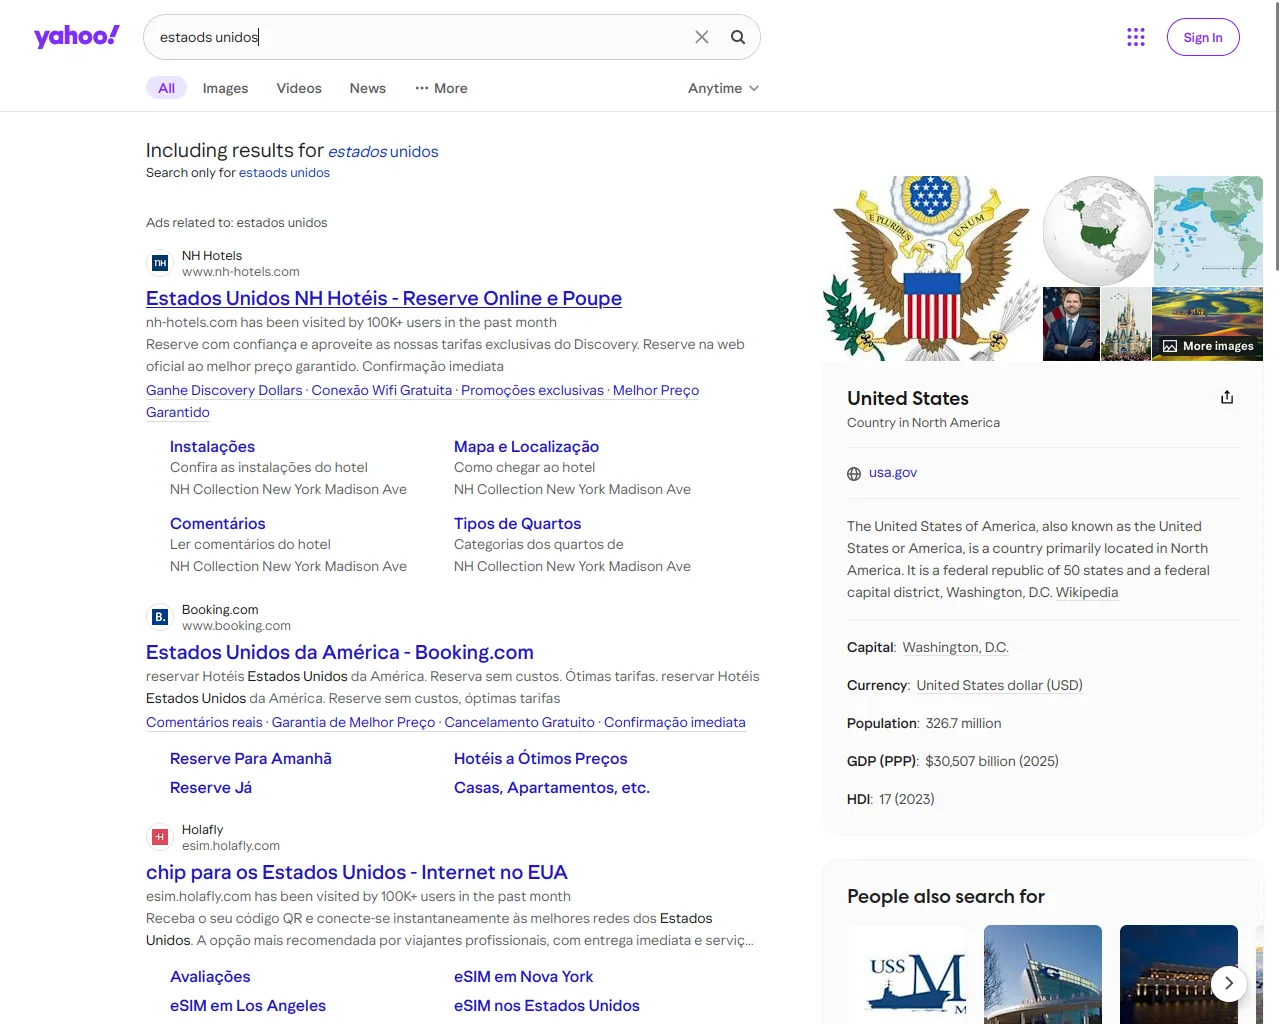
Task: Open More images overlay on thumbnail
Action: pos(1208,346)
